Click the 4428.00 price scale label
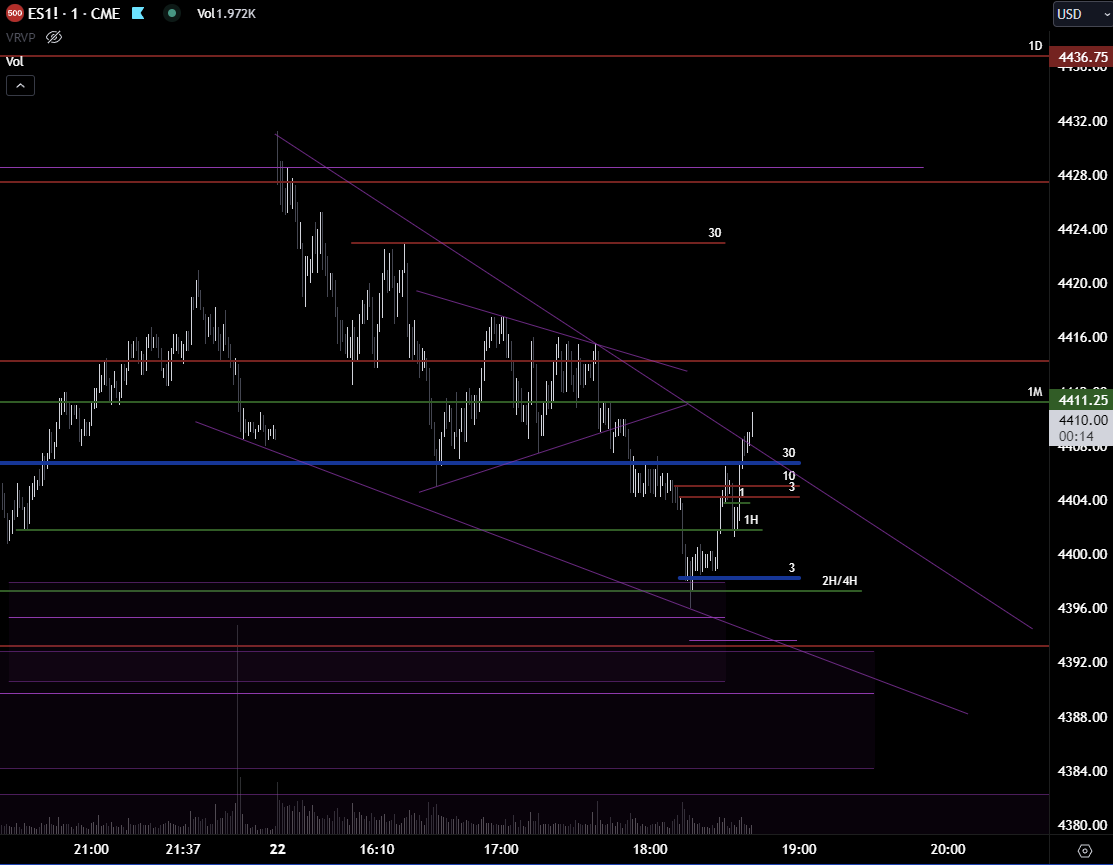Screen dimensions: 1113x865 tap(1082, 175)
